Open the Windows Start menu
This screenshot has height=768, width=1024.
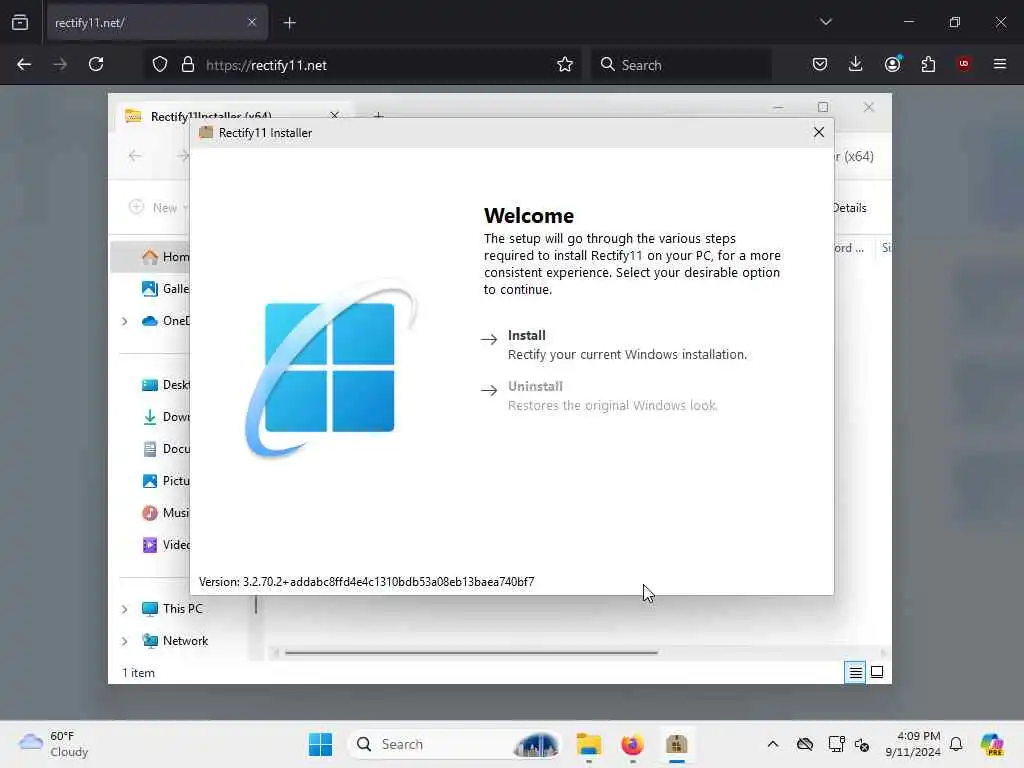click(x=320, y=744)
